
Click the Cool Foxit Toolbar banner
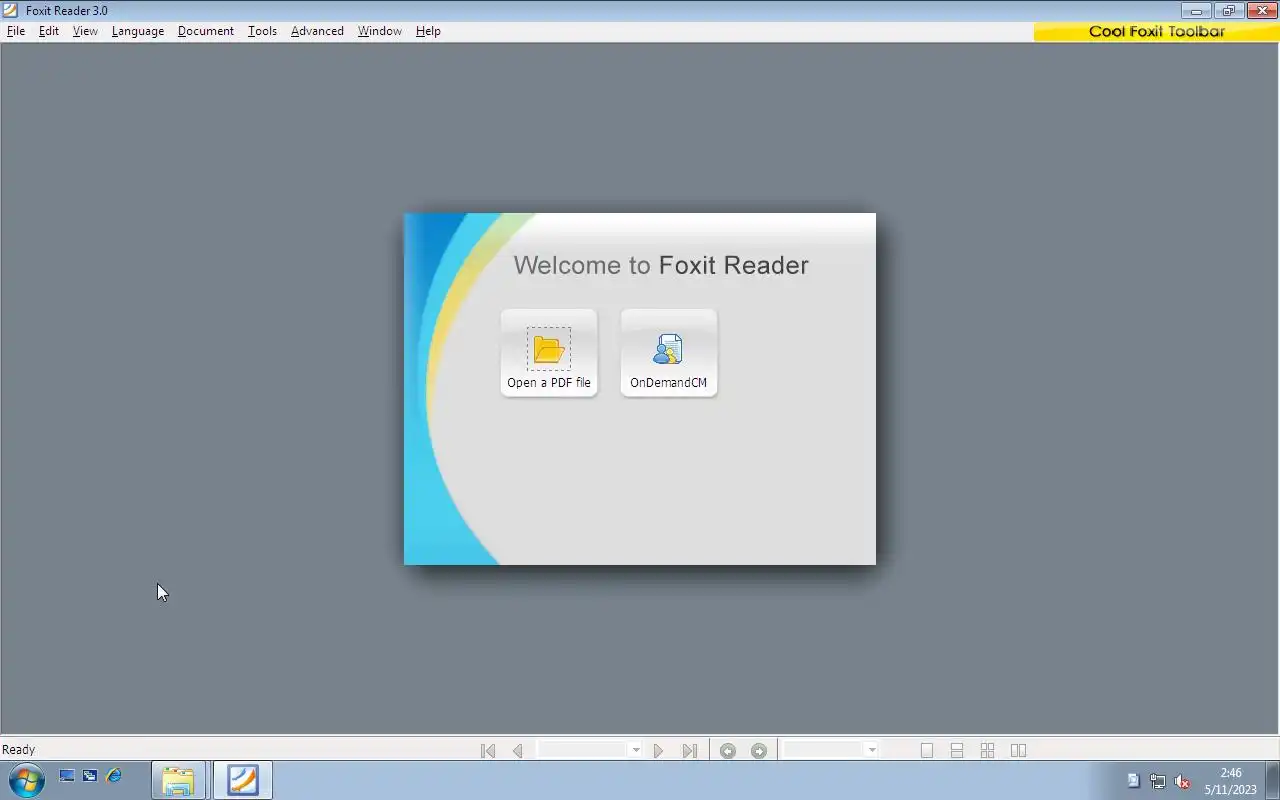[x=1157, y=32]
